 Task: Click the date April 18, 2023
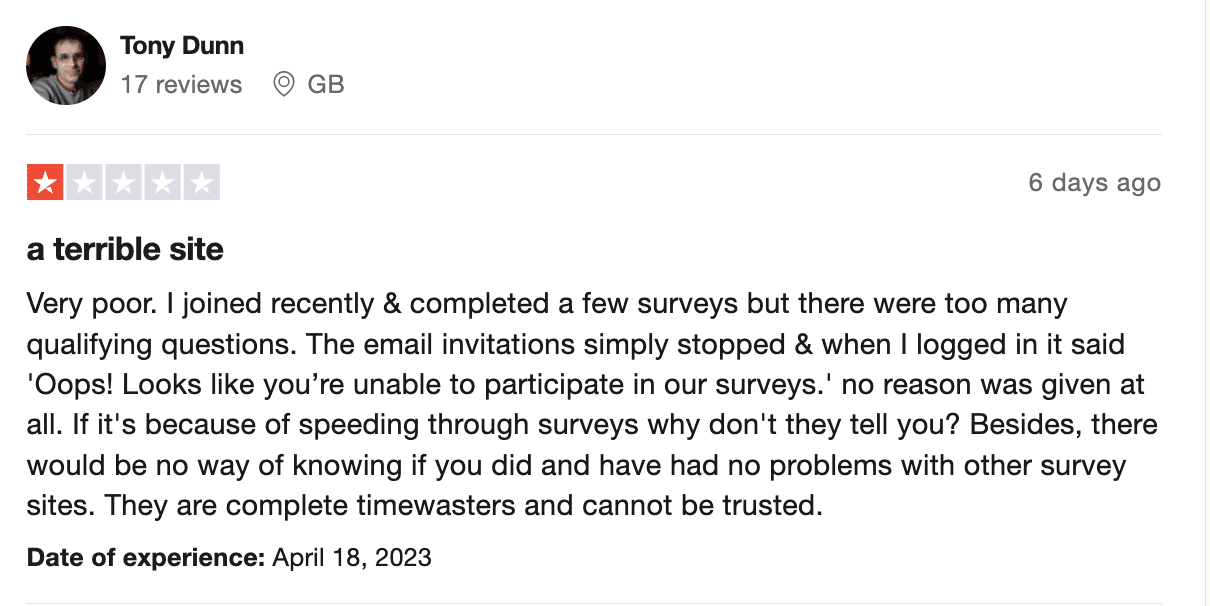coord(352,557)
